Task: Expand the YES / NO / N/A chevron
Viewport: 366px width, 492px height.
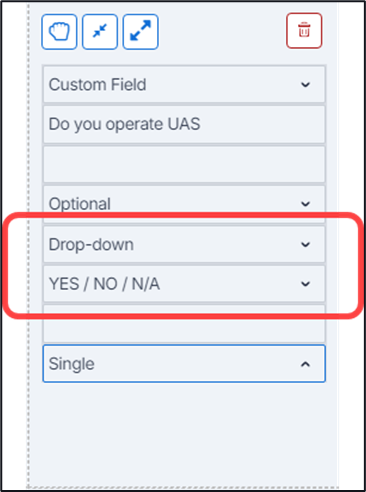Action: 305,284
